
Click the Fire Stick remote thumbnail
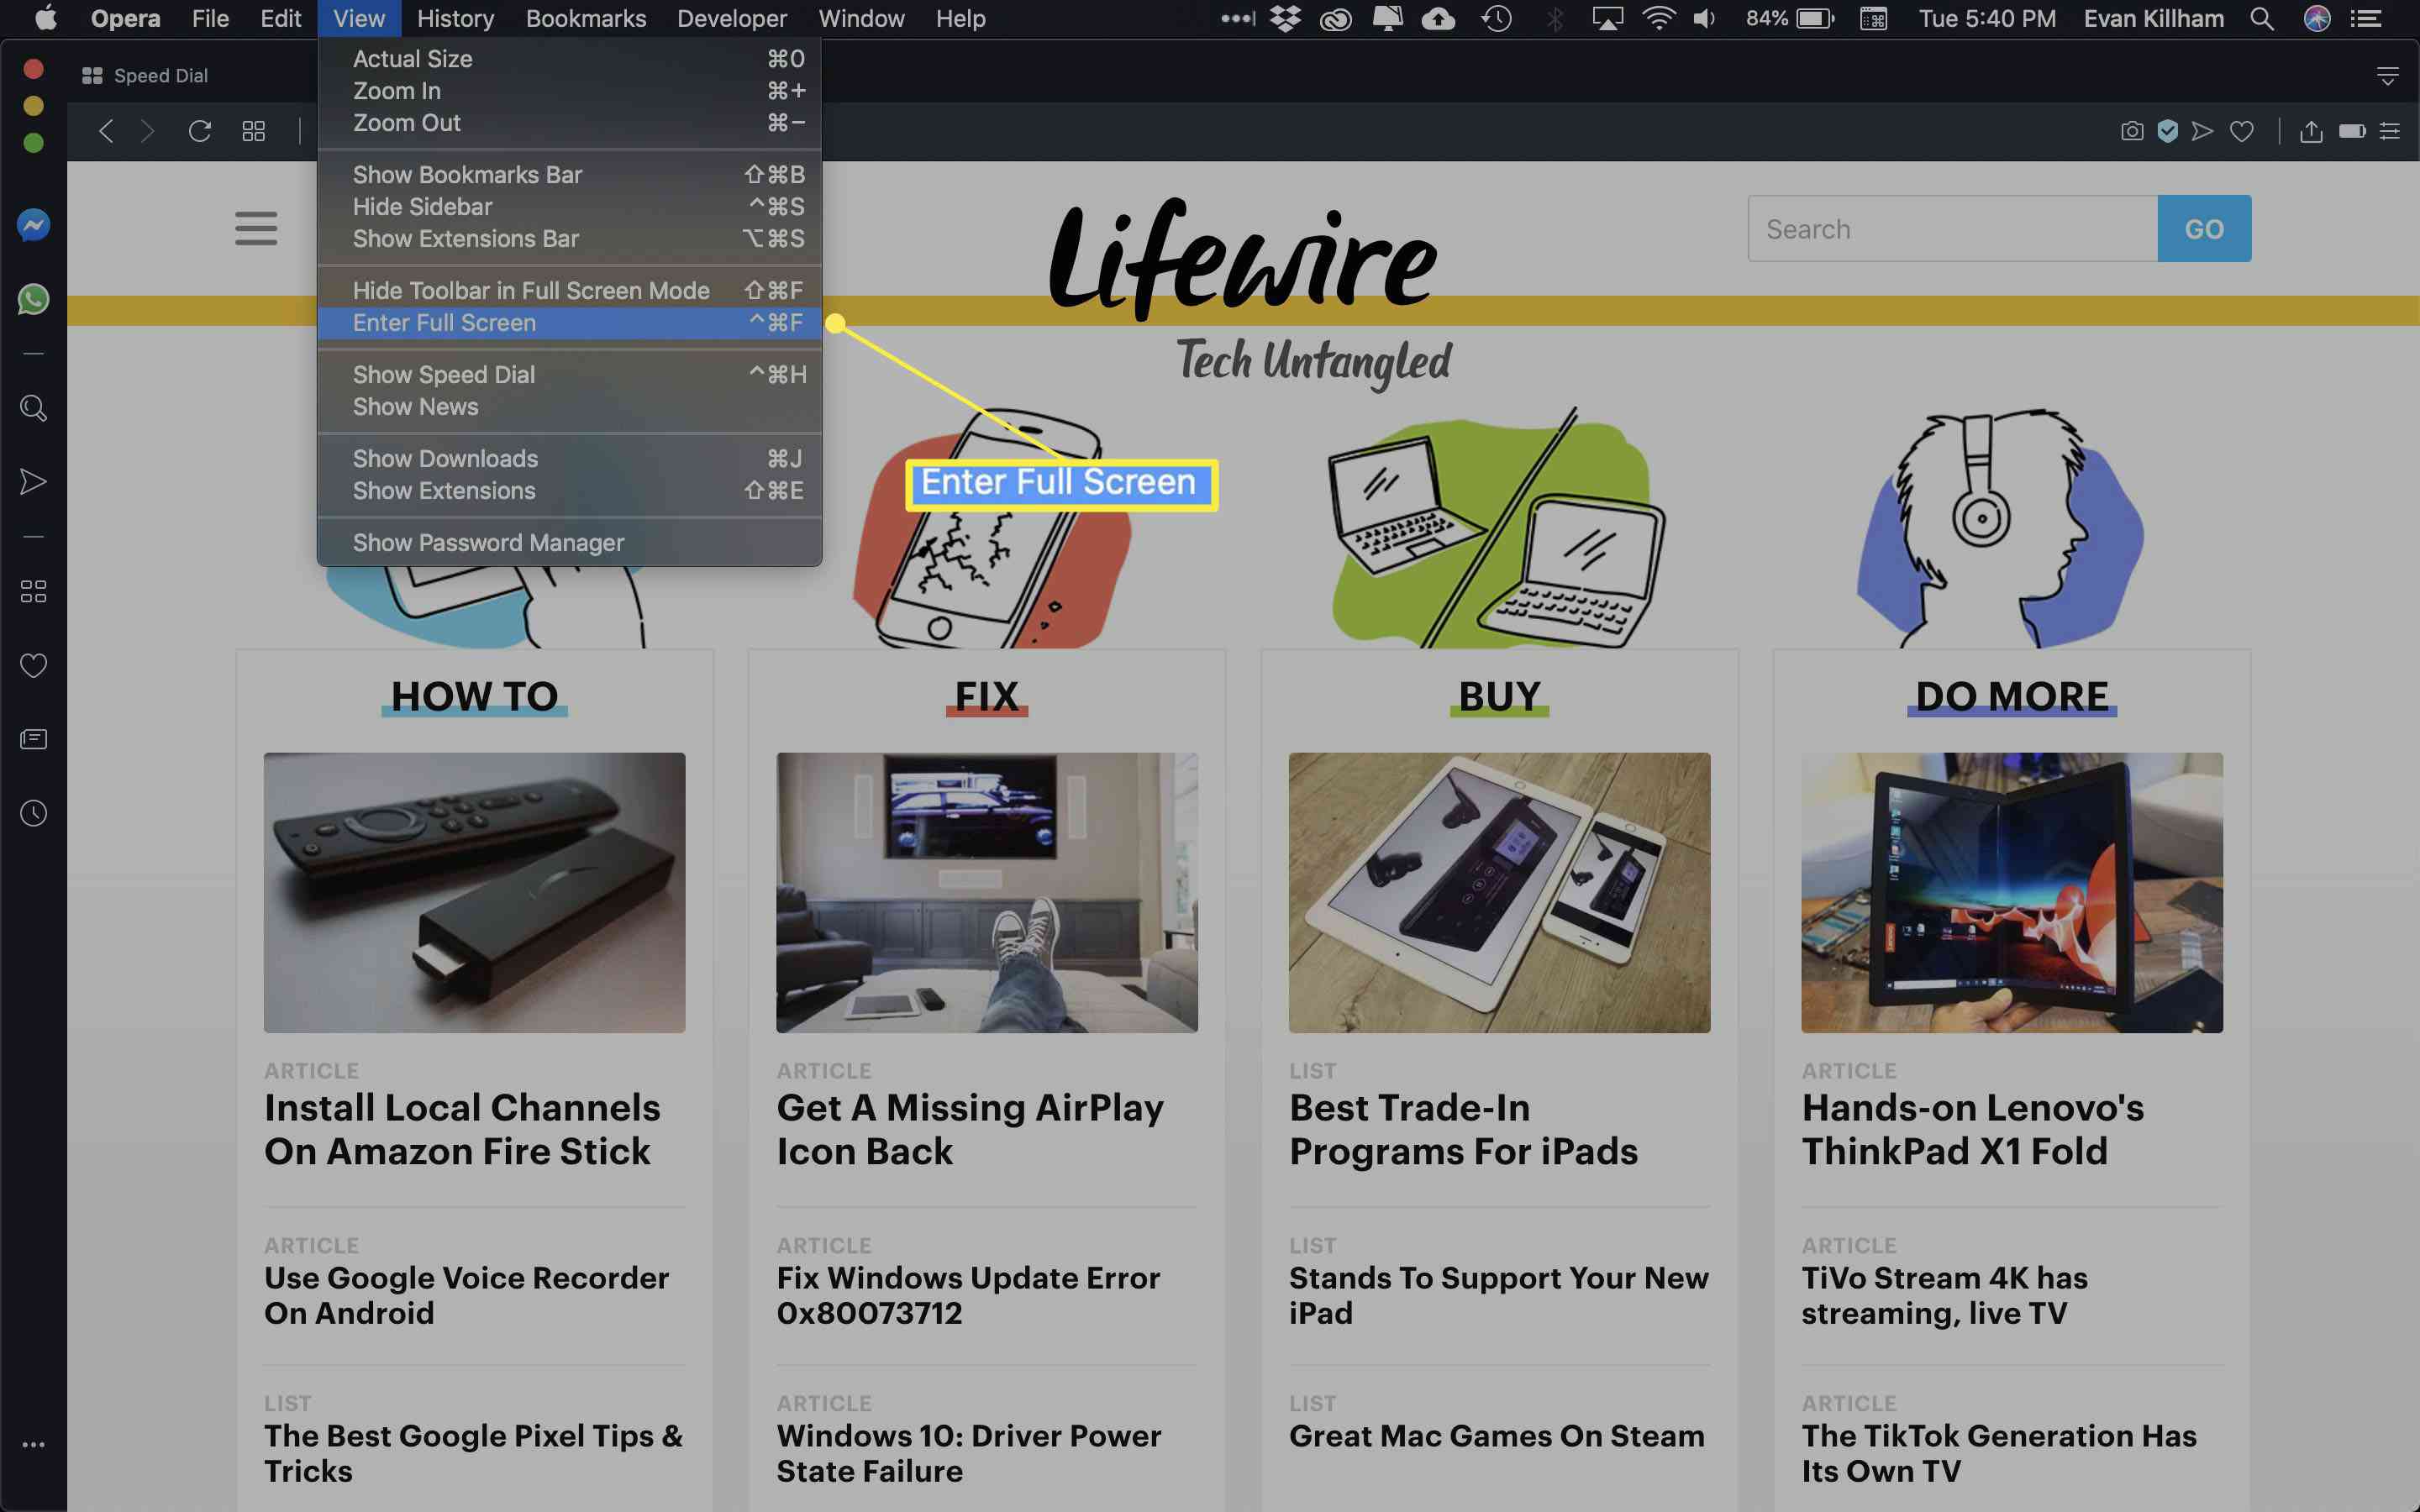pos(474,893)
